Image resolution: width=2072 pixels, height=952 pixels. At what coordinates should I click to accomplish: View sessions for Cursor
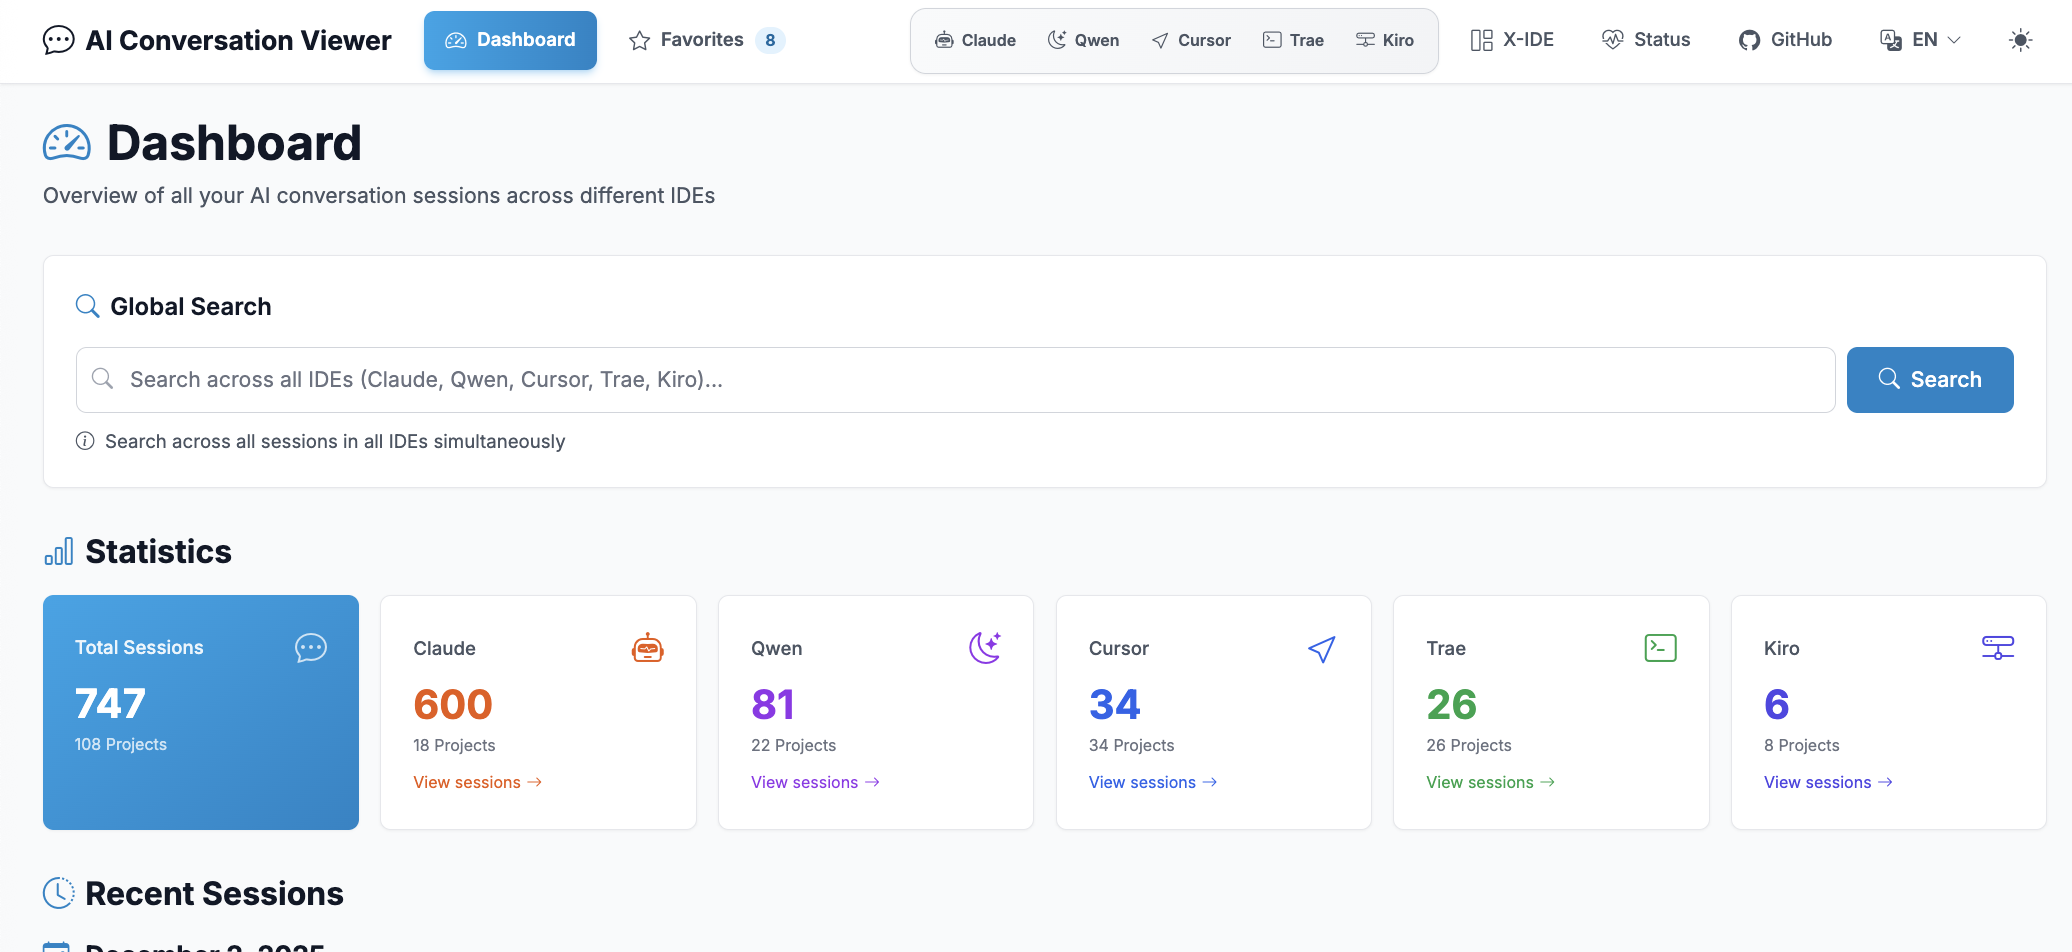(1153, 782)
